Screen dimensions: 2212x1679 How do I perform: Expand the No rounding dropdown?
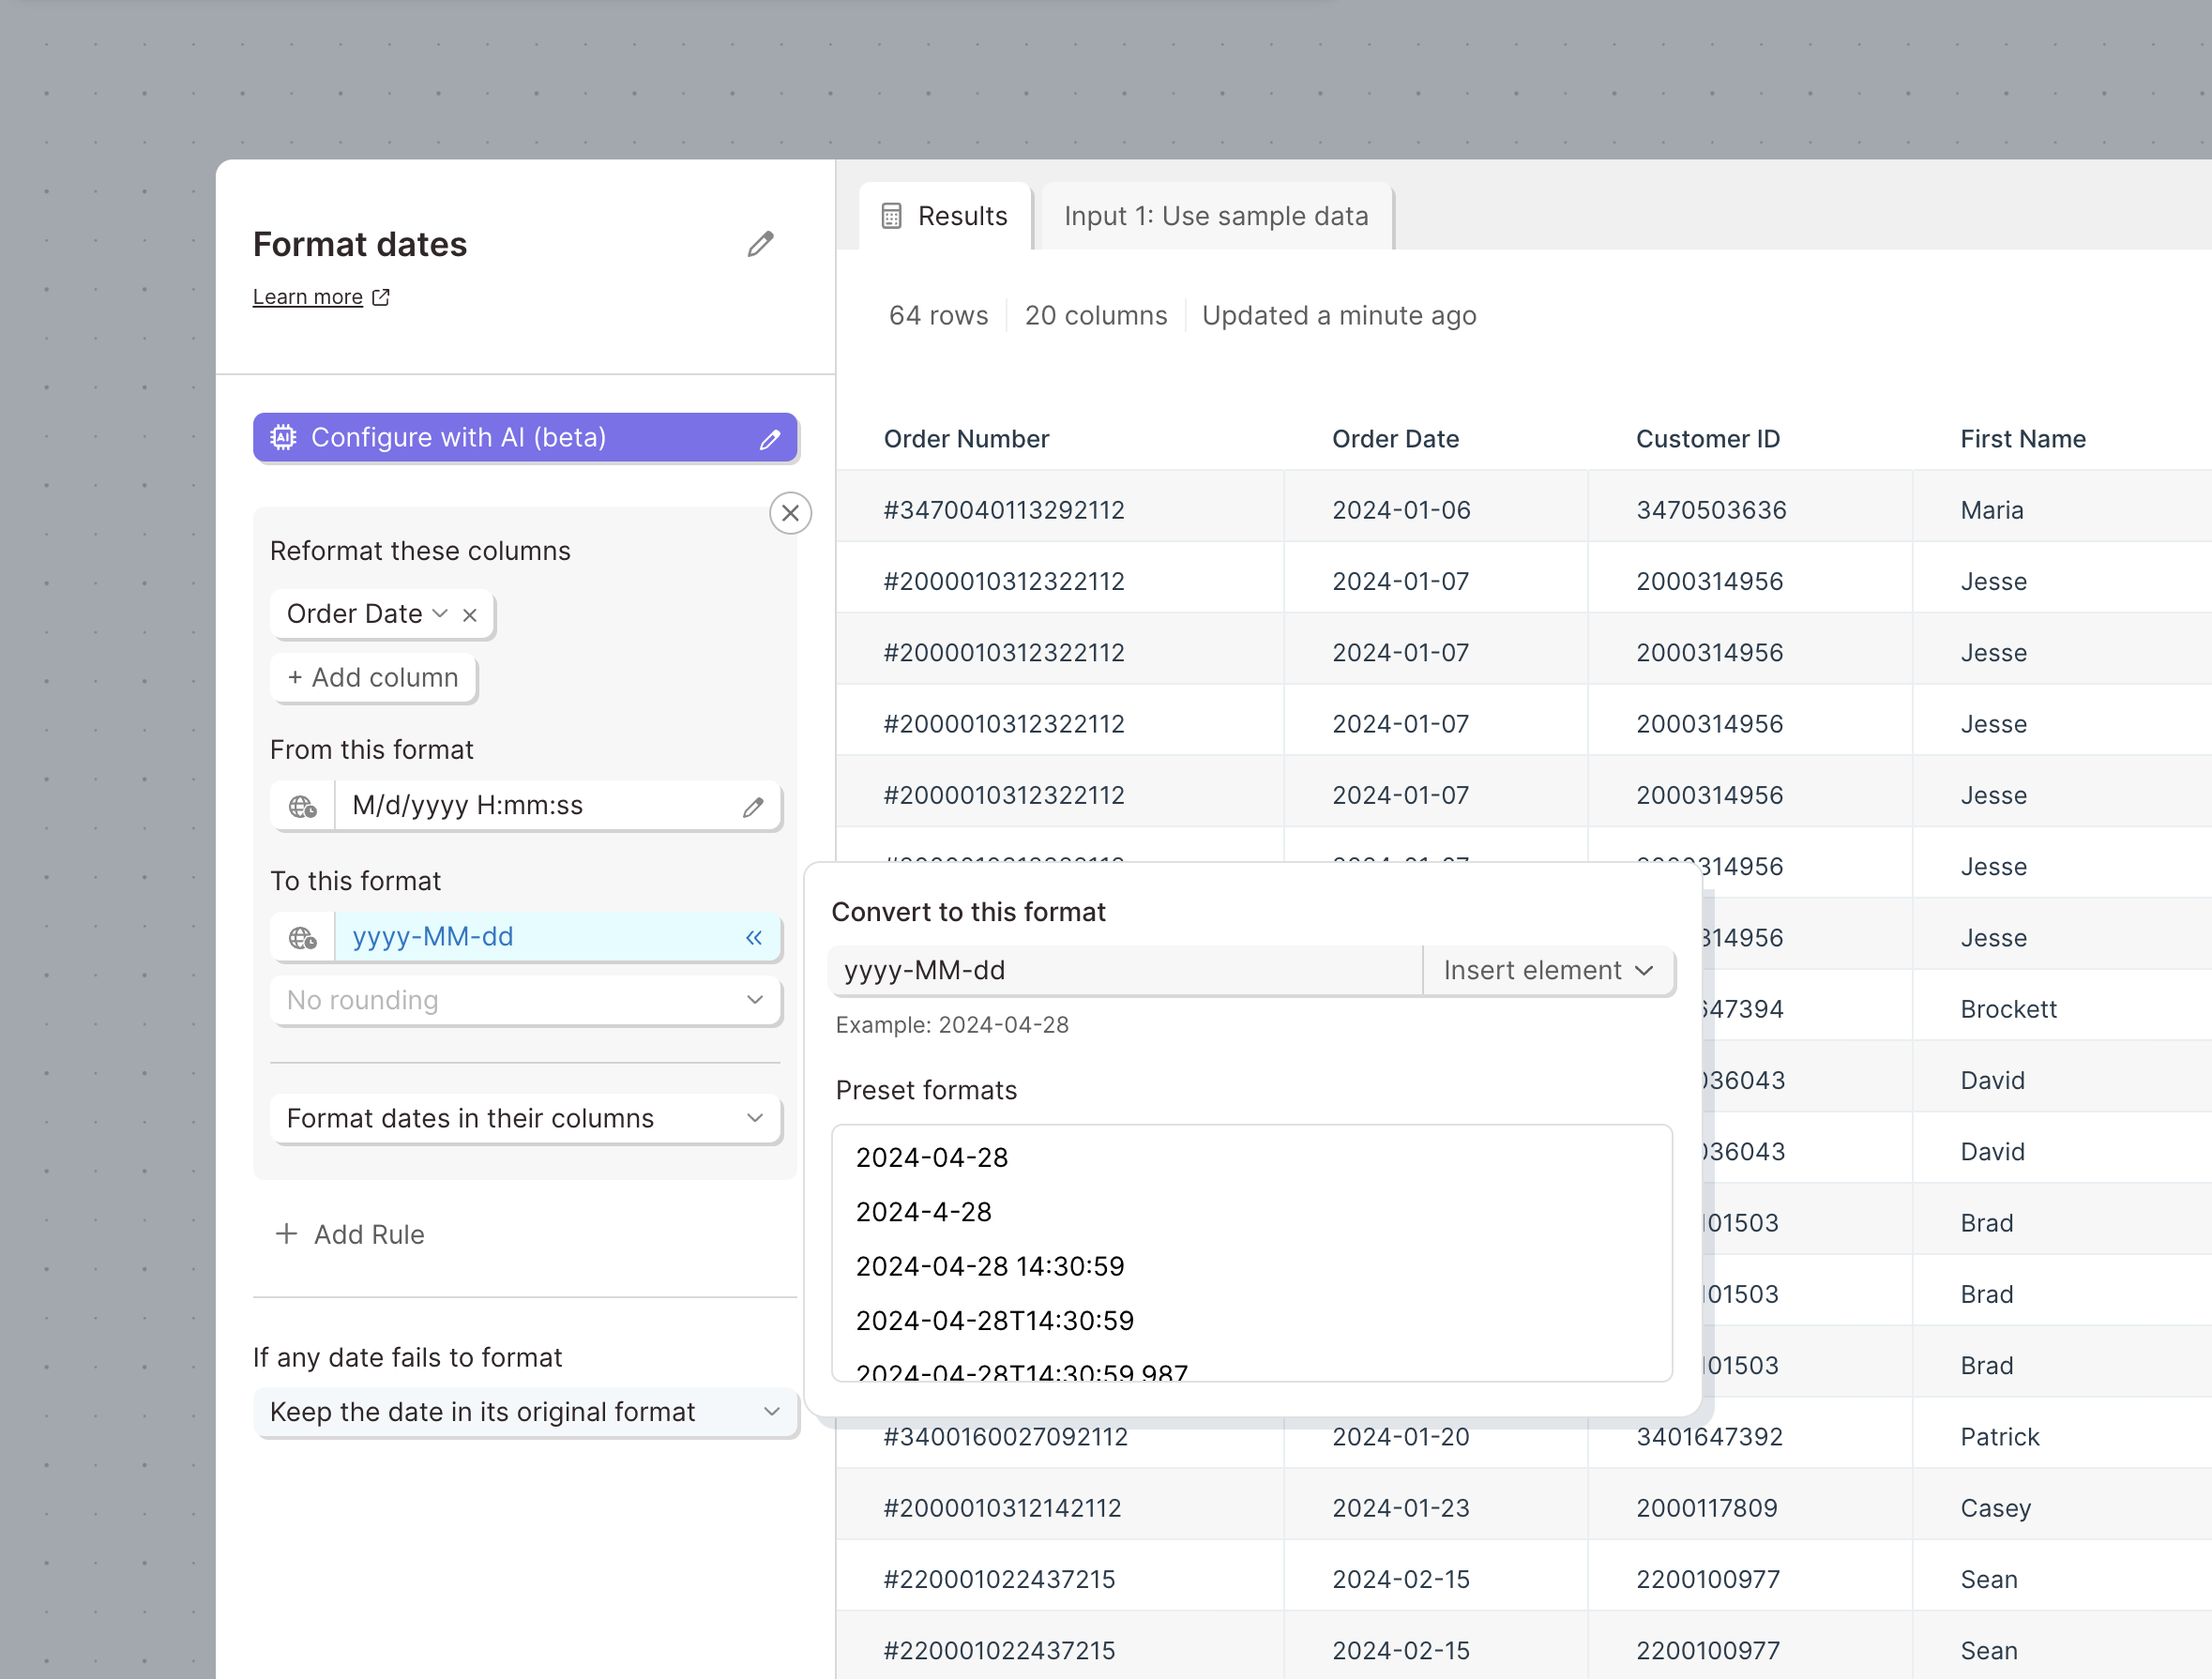[x=525, y=1000]
